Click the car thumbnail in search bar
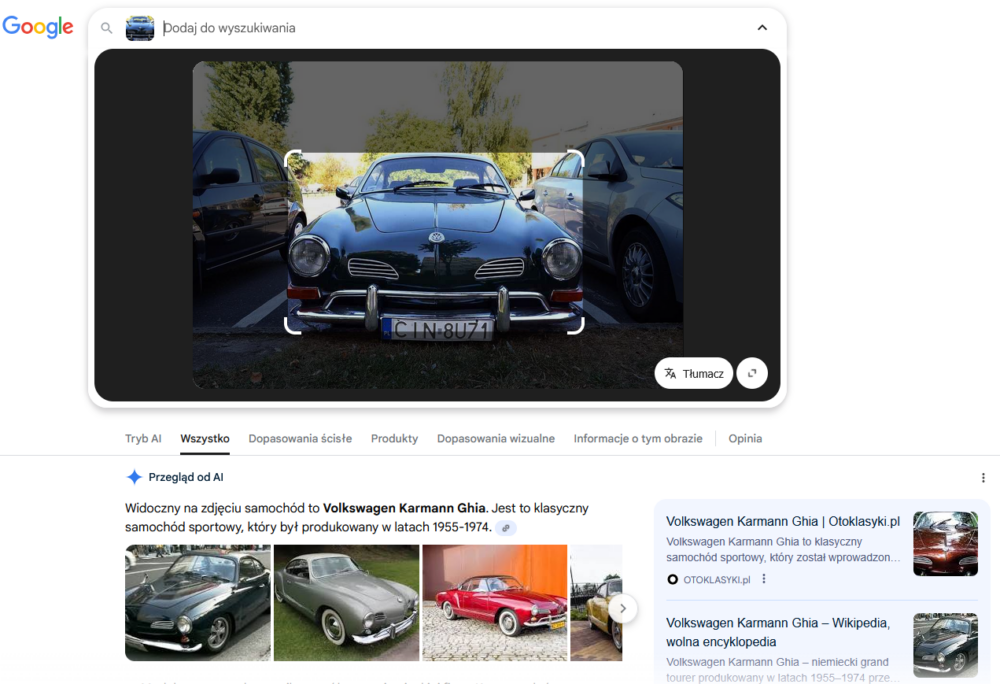This screenshot has height=684, width=1000. point(140,28)
